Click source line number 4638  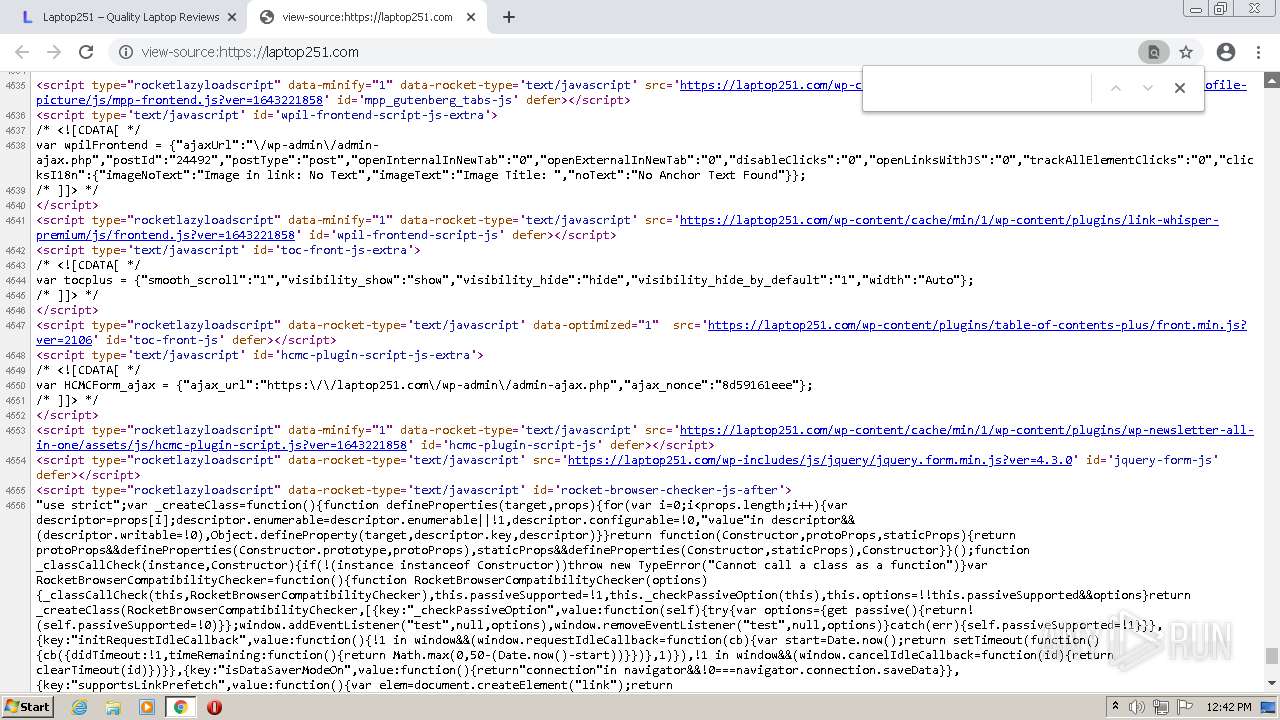pyautogui.click(x=15, y=145)
